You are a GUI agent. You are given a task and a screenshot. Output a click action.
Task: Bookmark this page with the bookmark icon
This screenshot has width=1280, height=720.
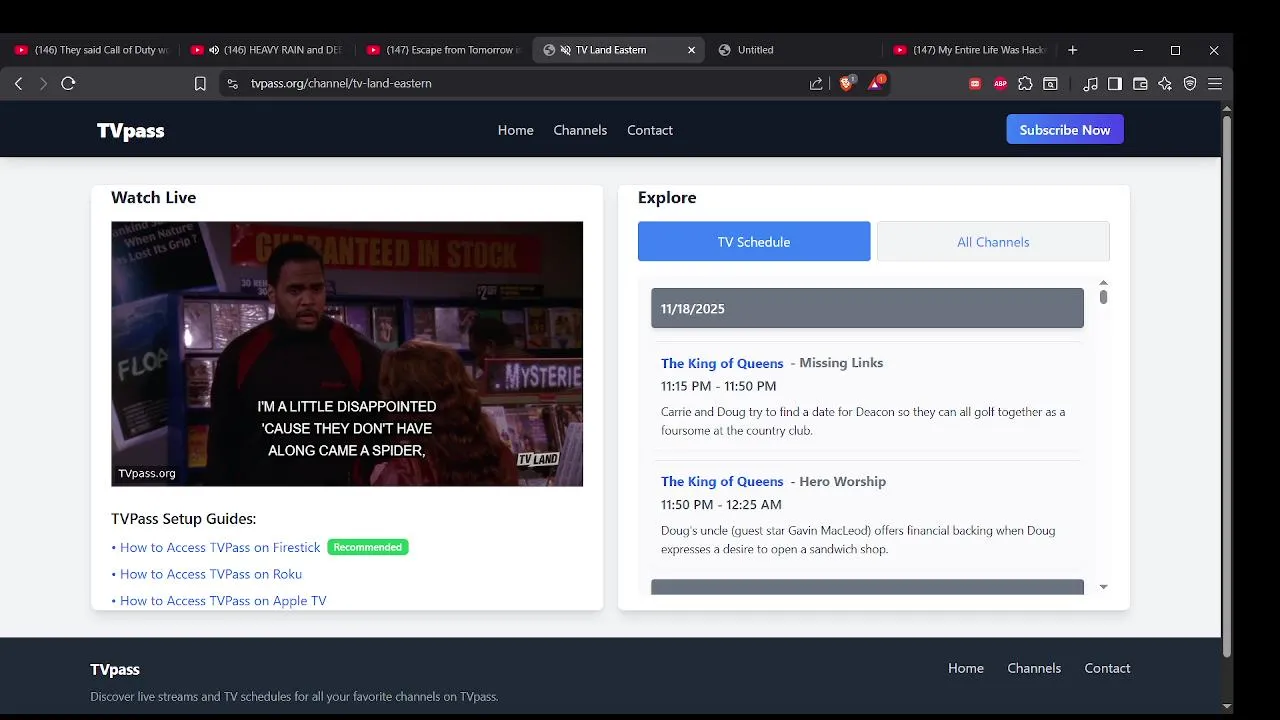tap(200, 84)
